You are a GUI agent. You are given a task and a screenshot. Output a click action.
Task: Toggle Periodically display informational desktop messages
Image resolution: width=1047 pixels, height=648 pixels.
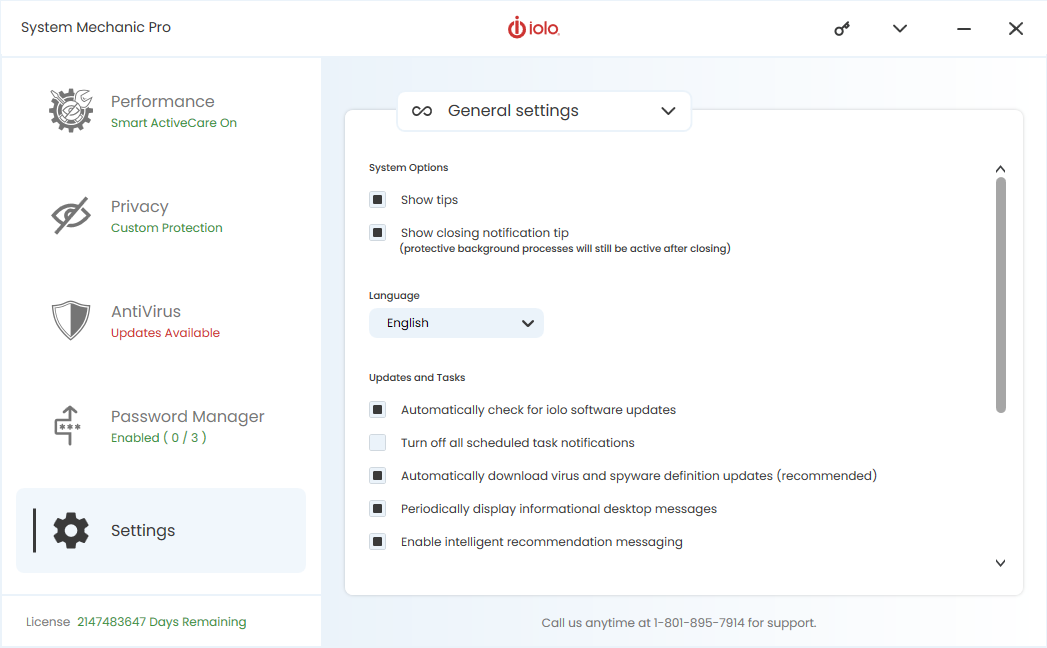click(x=377, y=508)
